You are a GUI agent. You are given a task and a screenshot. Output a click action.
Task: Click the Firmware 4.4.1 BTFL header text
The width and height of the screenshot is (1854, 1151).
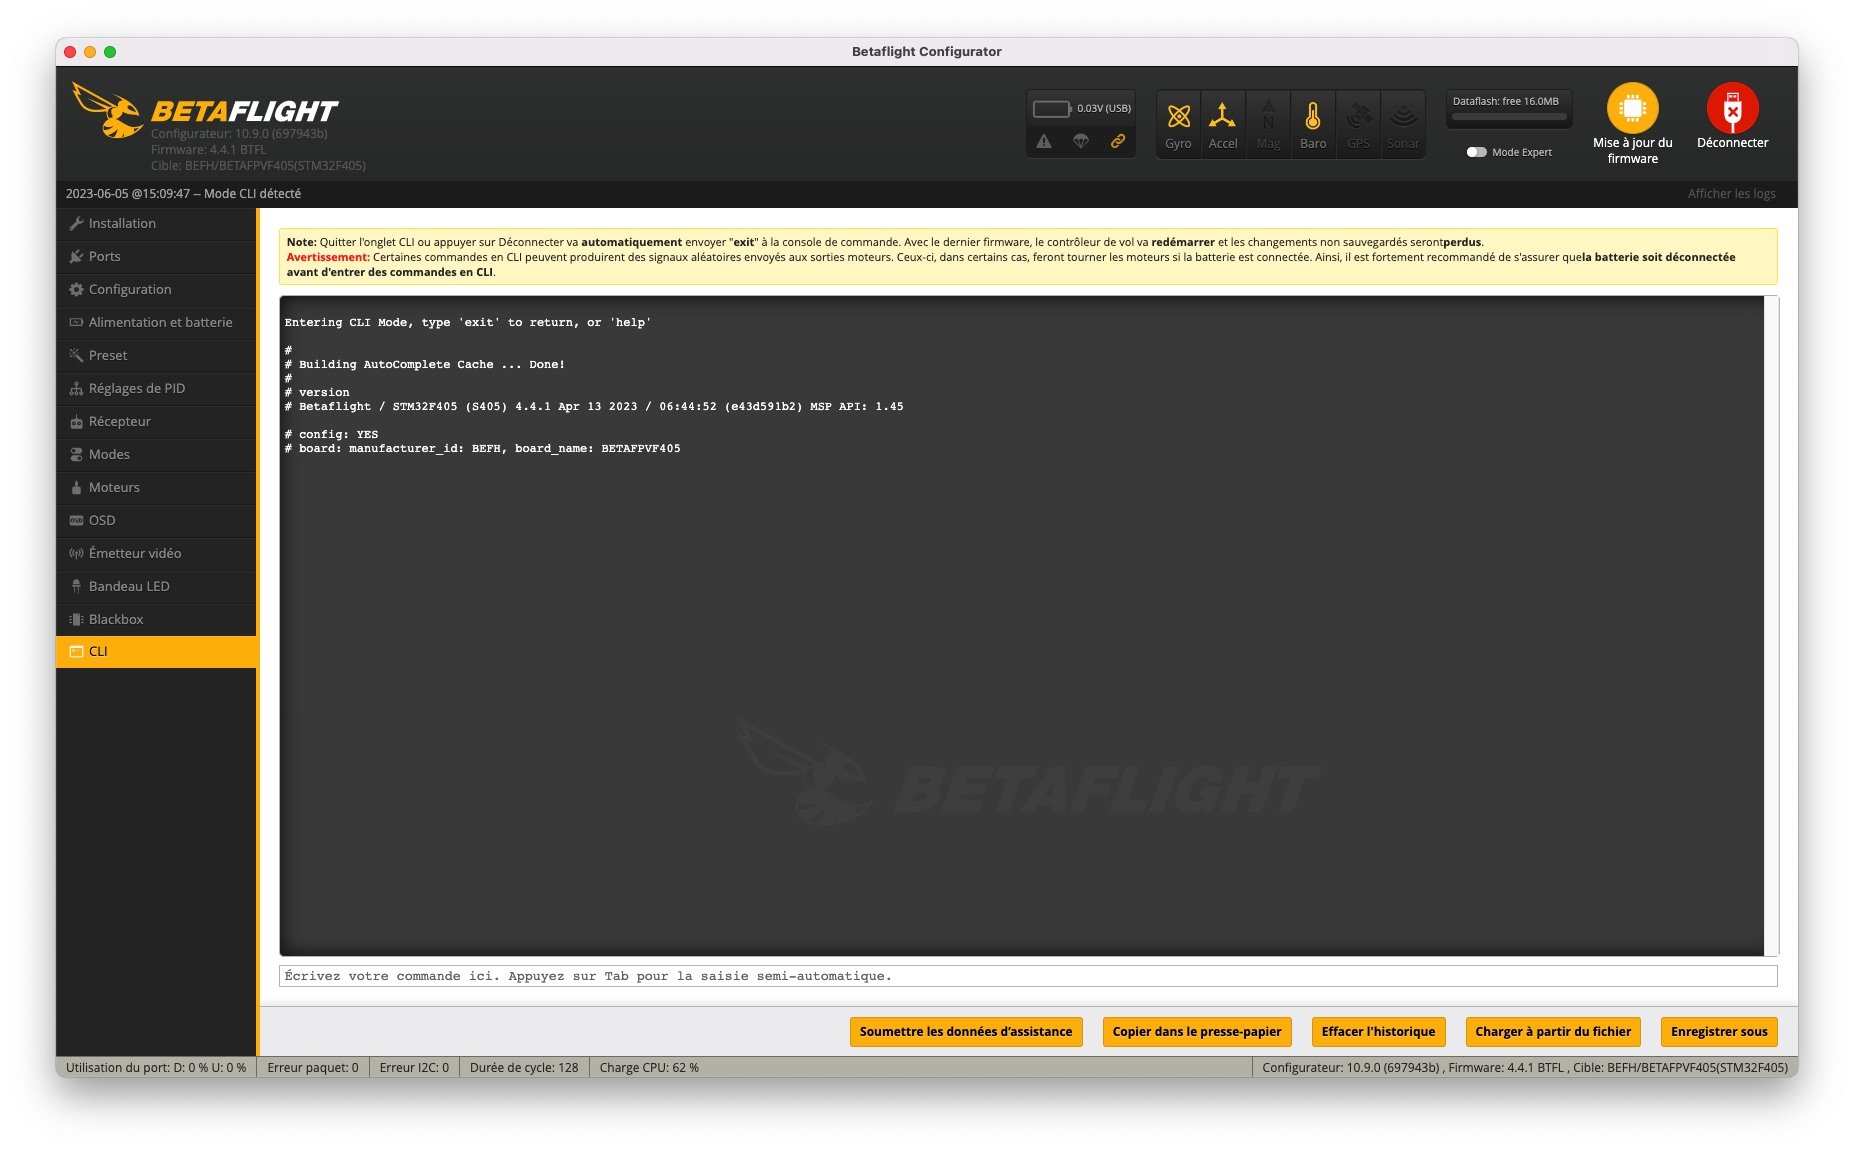pos(208,150)
